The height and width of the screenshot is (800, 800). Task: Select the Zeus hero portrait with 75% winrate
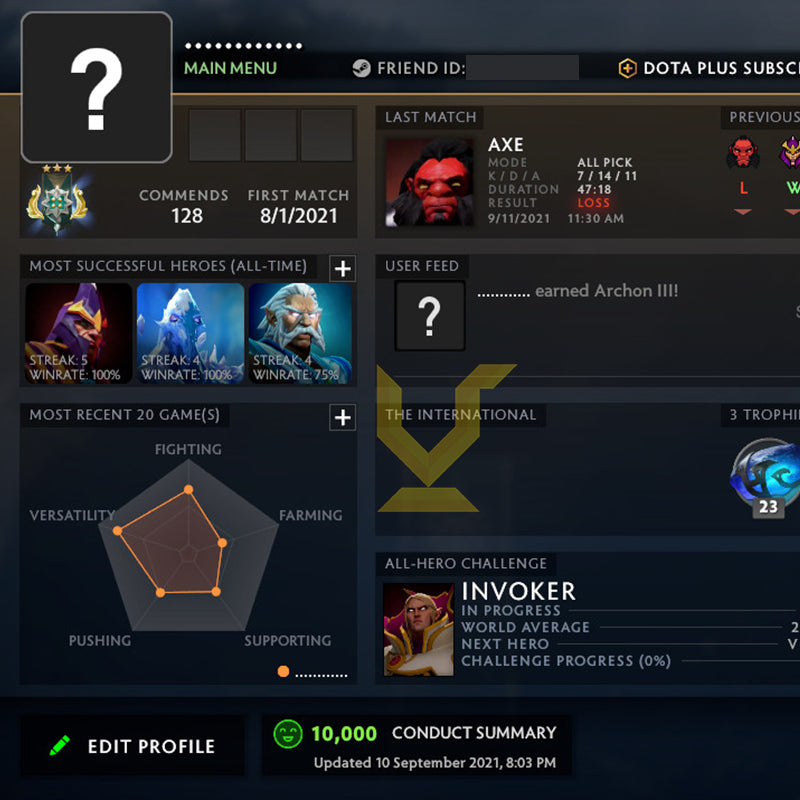pyautogui.click(x=300, y=333)
